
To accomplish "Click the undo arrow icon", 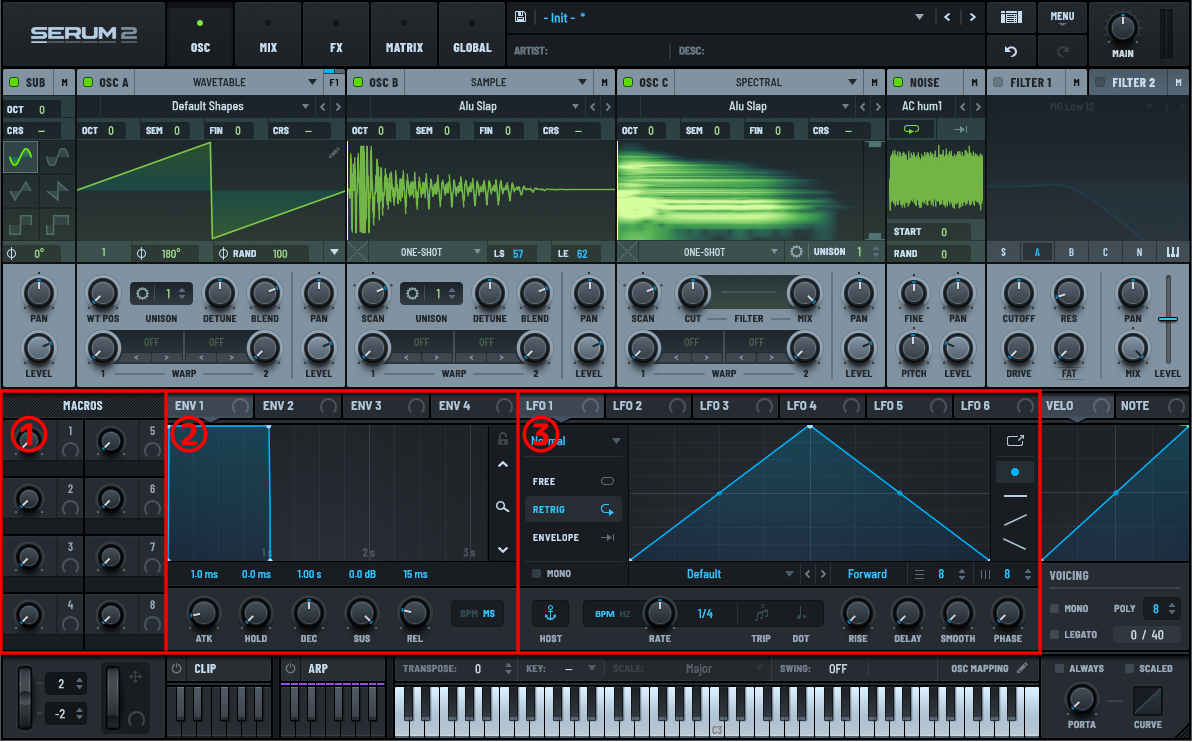I will tap(1011, 50).
